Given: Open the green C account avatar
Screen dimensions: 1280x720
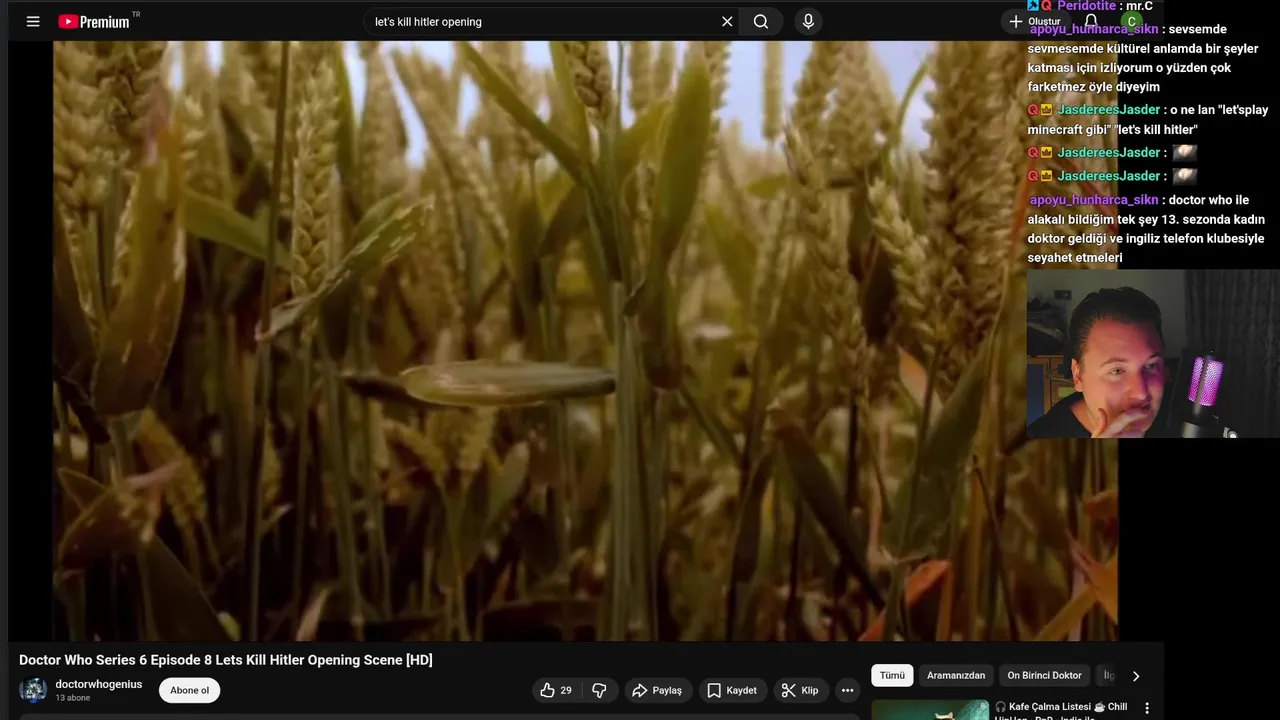Looking at the screenshot, I should tap(1131, 21).
